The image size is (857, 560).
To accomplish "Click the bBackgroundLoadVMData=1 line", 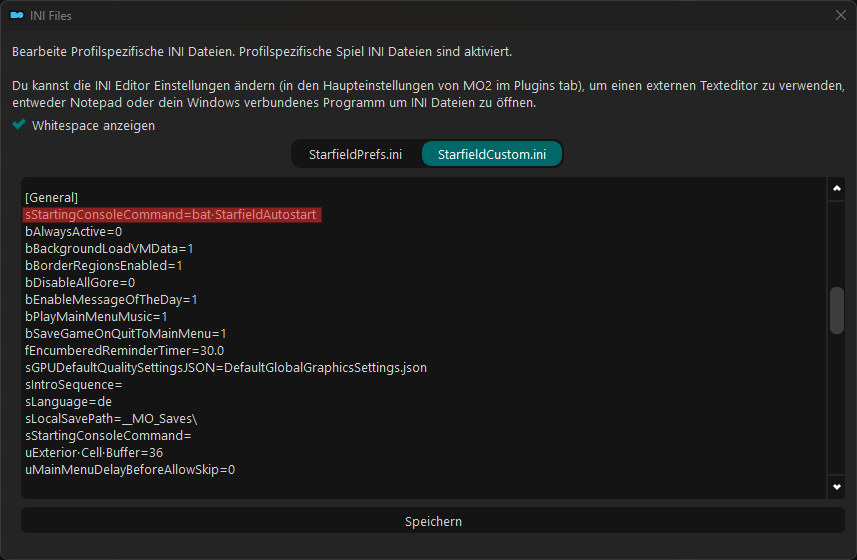I will pyautogui.click(x=109, y=249).
